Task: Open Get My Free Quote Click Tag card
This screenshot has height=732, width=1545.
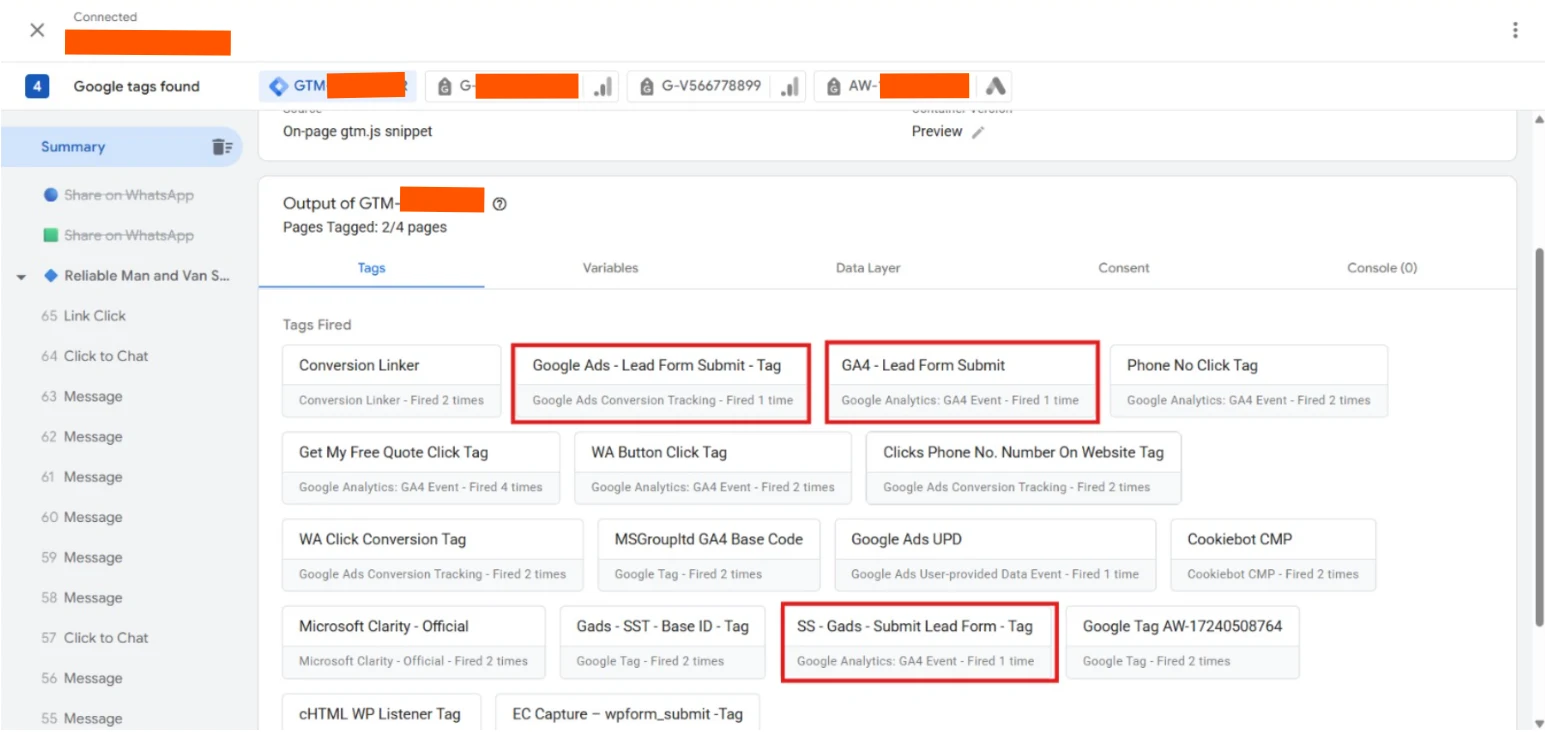Action: click(421, 469)
